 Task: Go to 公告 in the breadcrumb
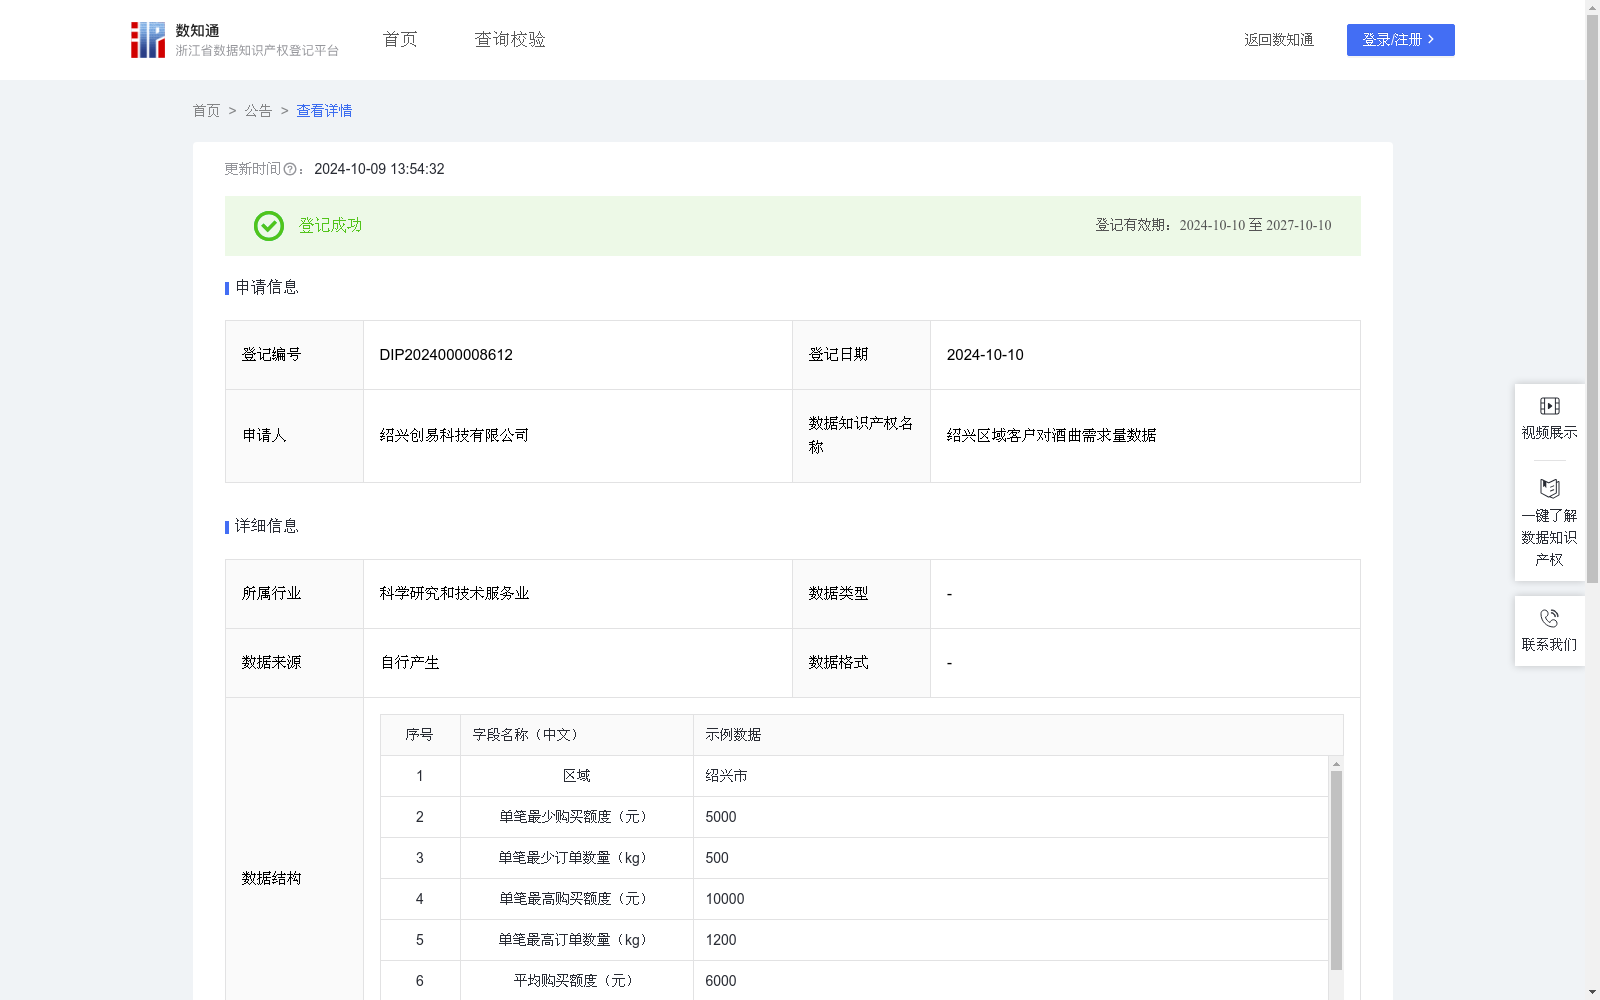pyautogui.click(x=258, y=111)
